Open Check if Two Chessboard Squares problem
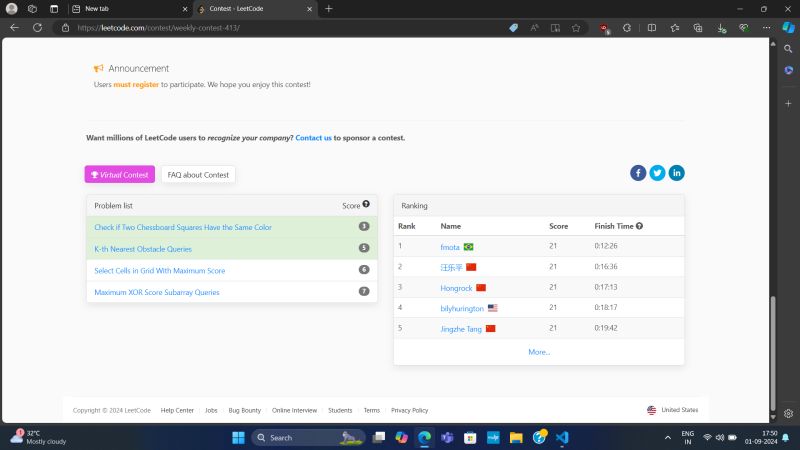 [x=183, y=227]
